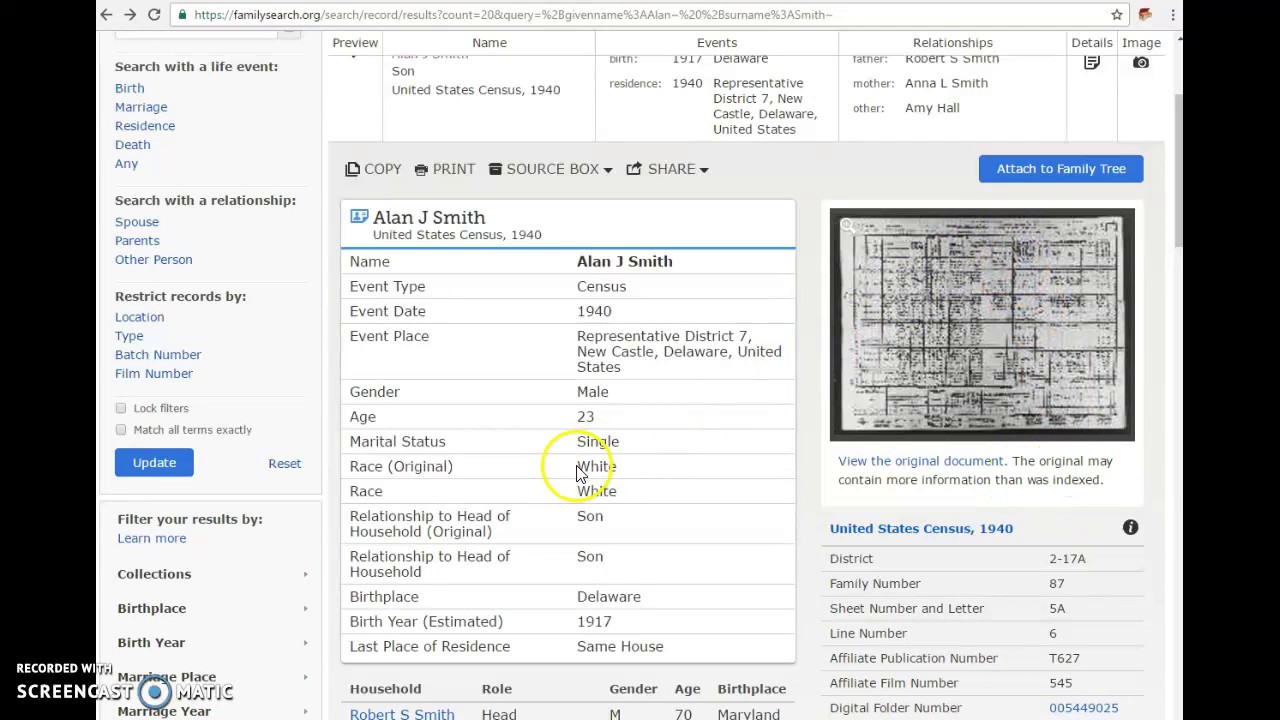1280x720 pixels.
Task: Expand the Birthplace filter
Action: point(212,608)
